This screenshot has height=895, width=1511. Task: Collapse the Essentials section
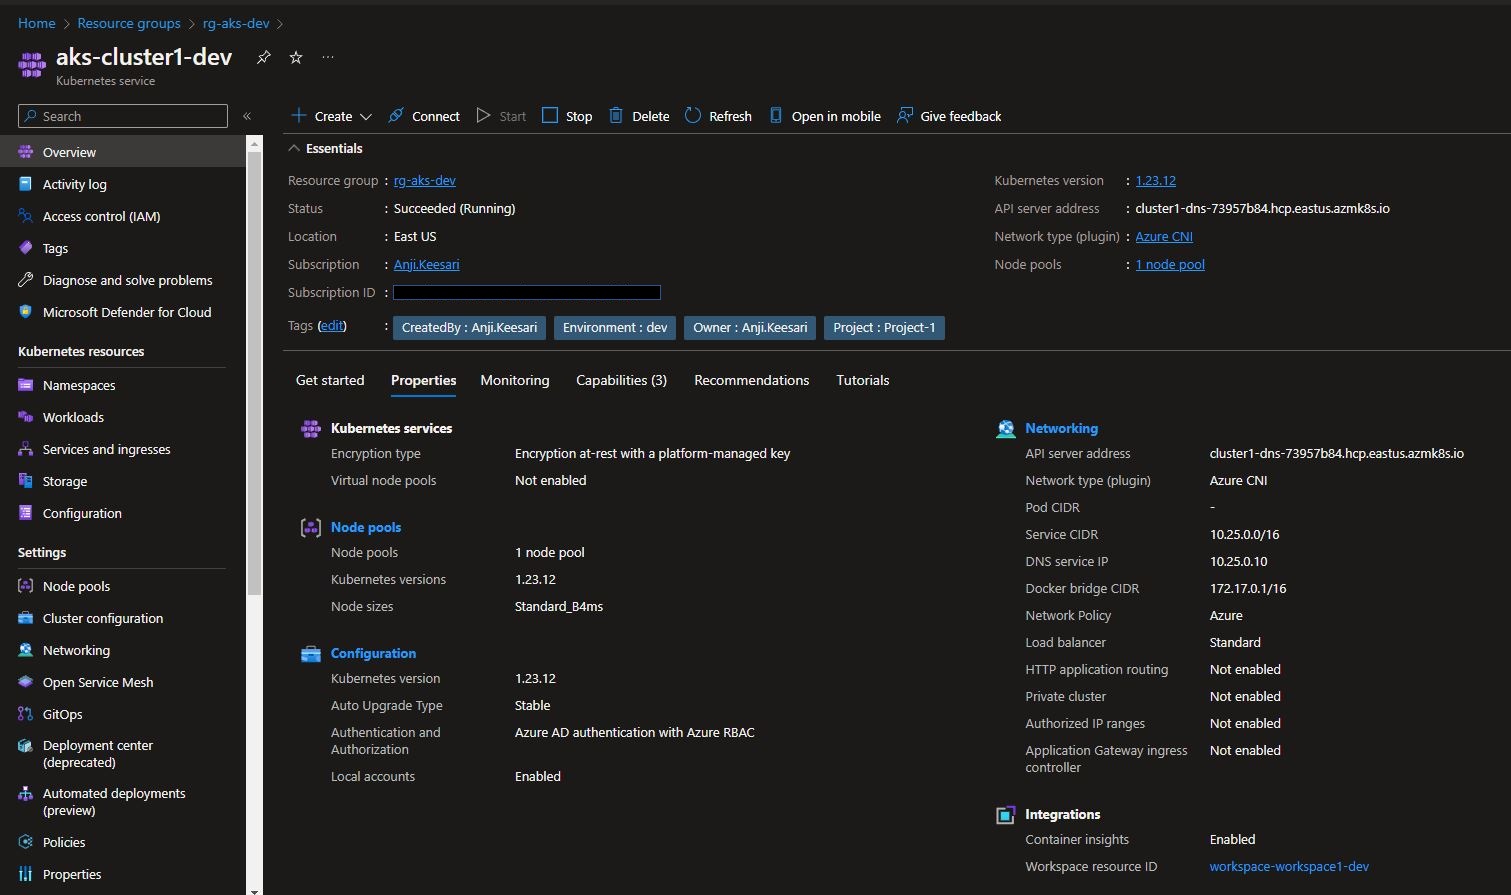pos(326,148)
